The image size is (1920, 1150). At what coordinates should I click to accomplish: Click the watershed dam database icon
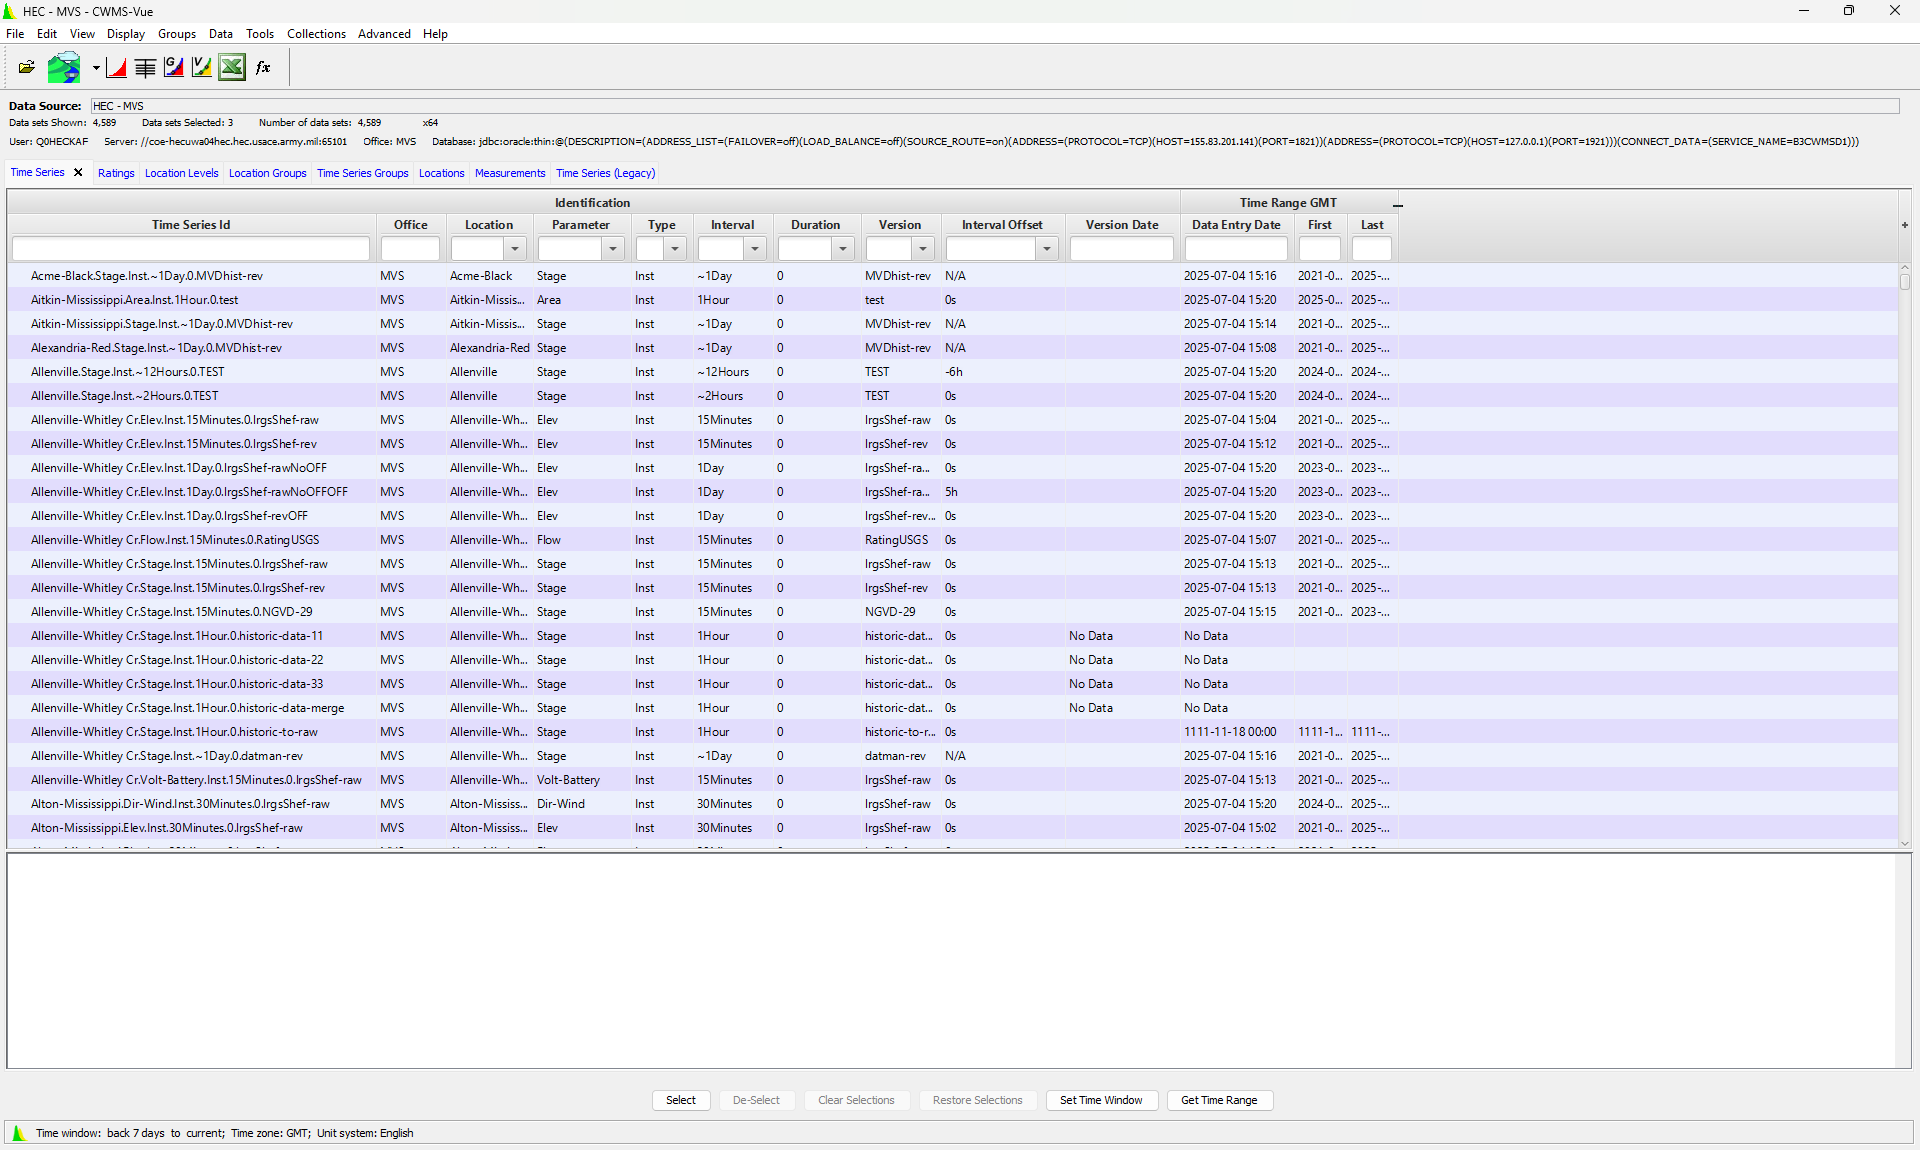[x=64, y=68]
